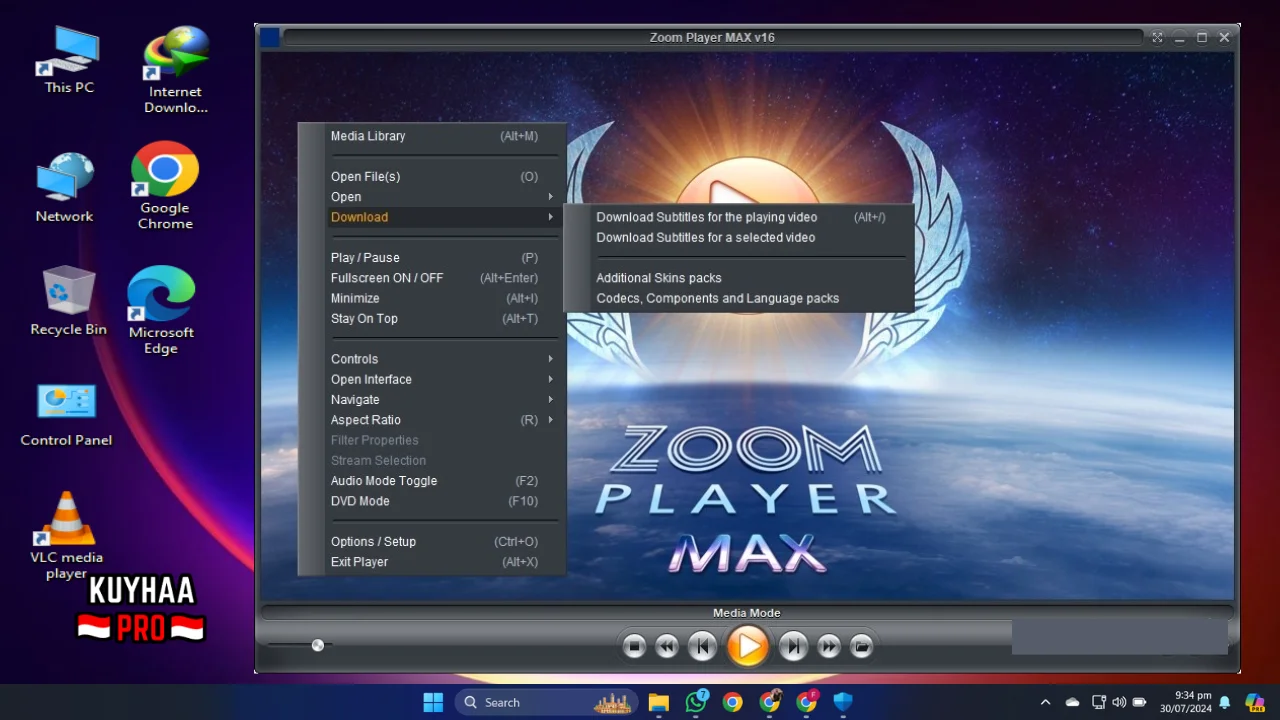Choose Open File(s) menu entry
This screenshot has width=1280, height=720.
434,177
